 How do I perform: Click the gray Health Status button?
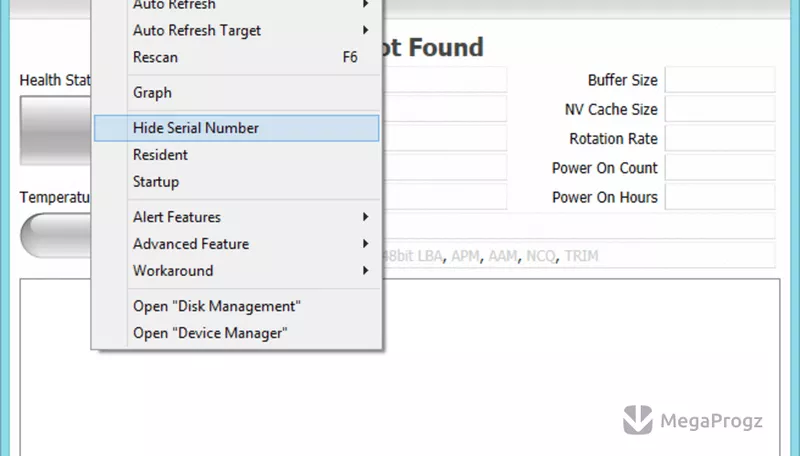point(56,131)
